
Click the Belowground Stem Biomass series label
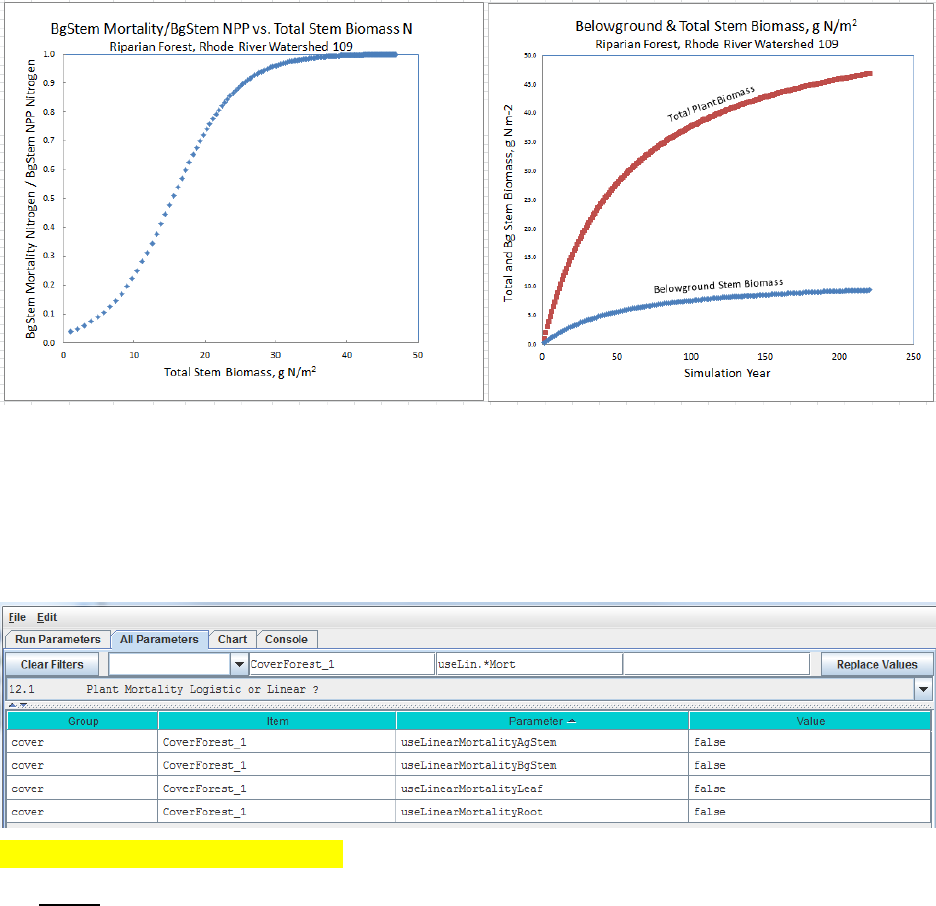(x=718, y=286)
